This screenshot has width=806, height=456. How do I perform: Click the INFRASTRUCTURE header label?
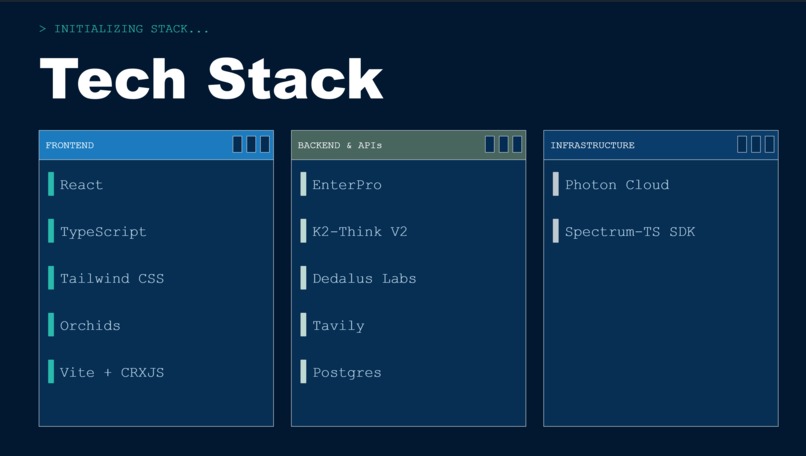coord(593,145)
